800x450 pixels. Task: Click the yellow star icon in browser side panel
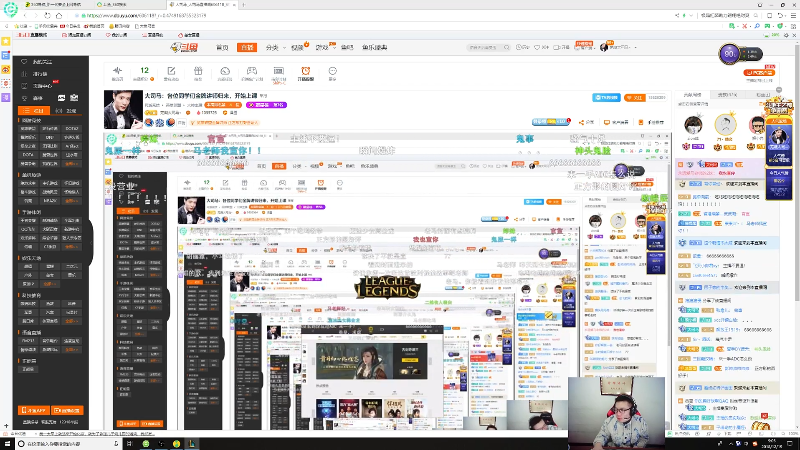click(6, 41)
